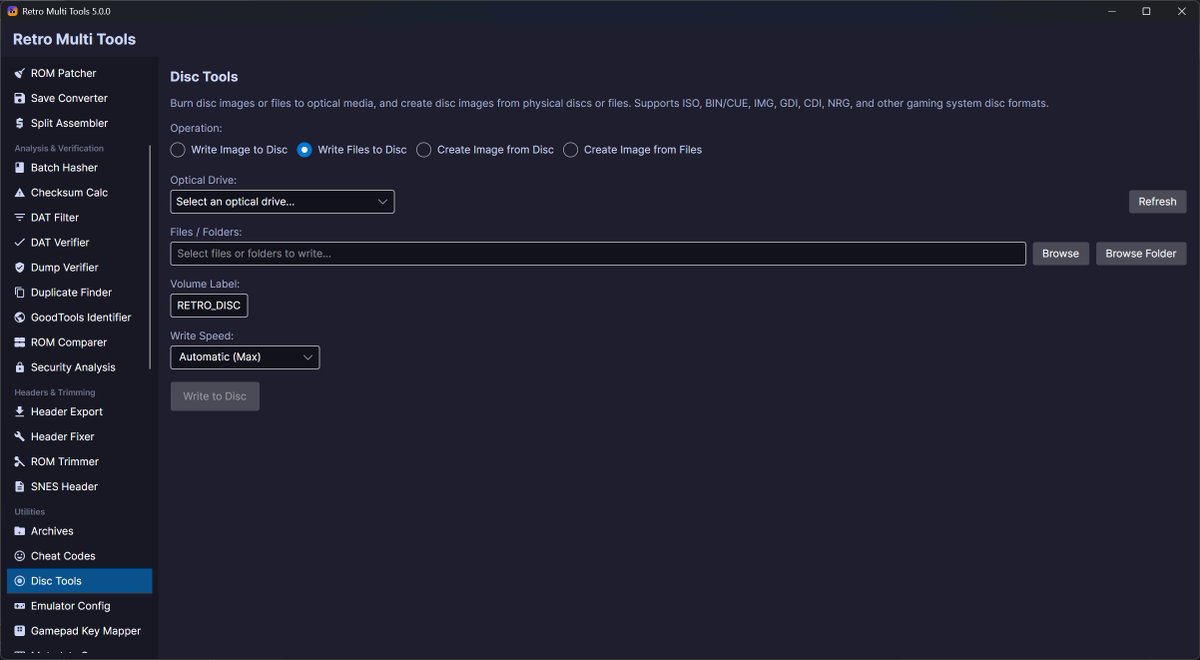Click the Refresh button
Viewport: 1200px width, 660px height.
click(1158, 201)
